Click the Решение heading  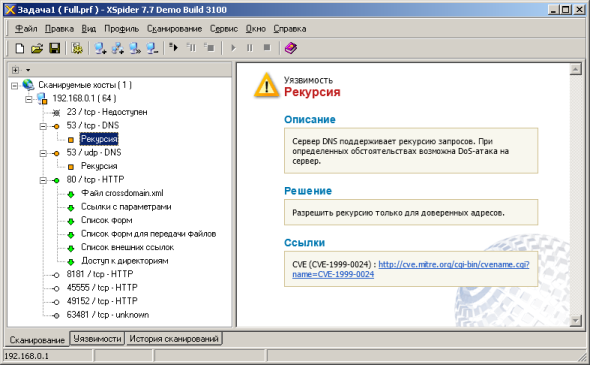tap(308, 191)
